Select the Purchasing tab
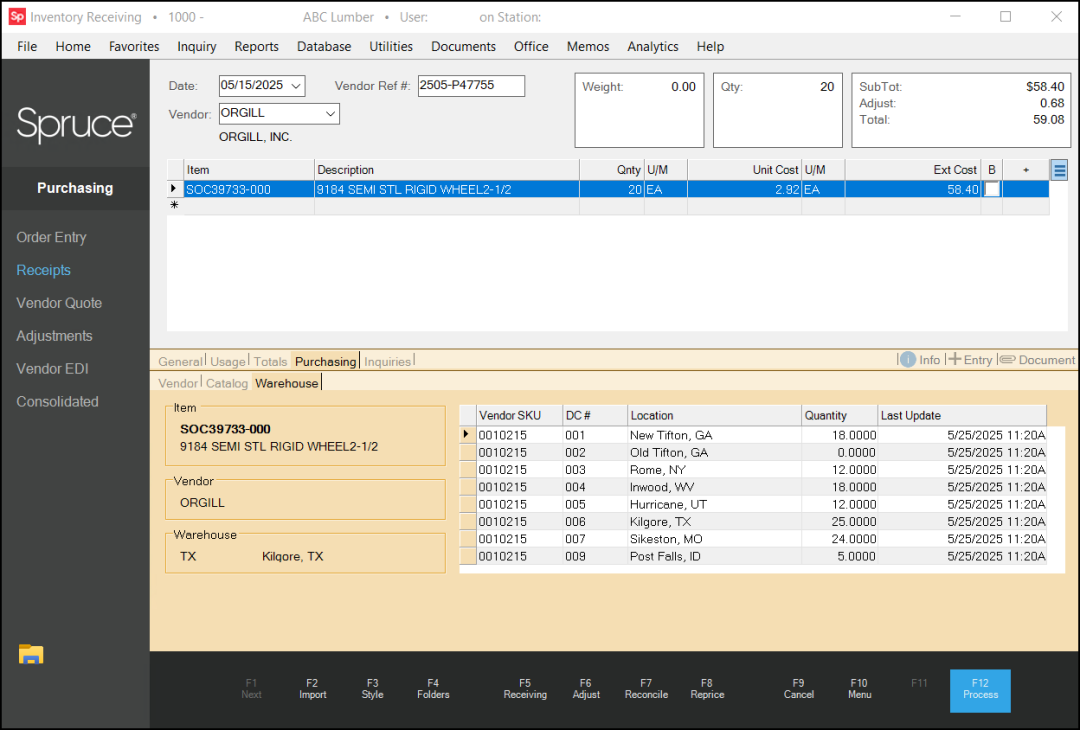The image size is (1080, 730). pyautogui.click(x=325, y=361)
